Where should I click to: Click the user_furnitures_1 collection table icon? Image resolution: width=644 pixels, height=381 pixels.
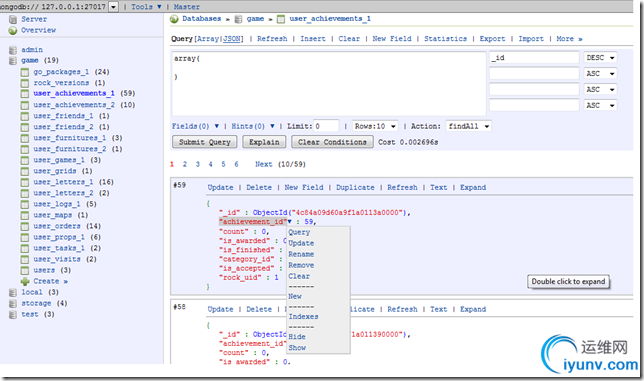click(x=25, y=138)
